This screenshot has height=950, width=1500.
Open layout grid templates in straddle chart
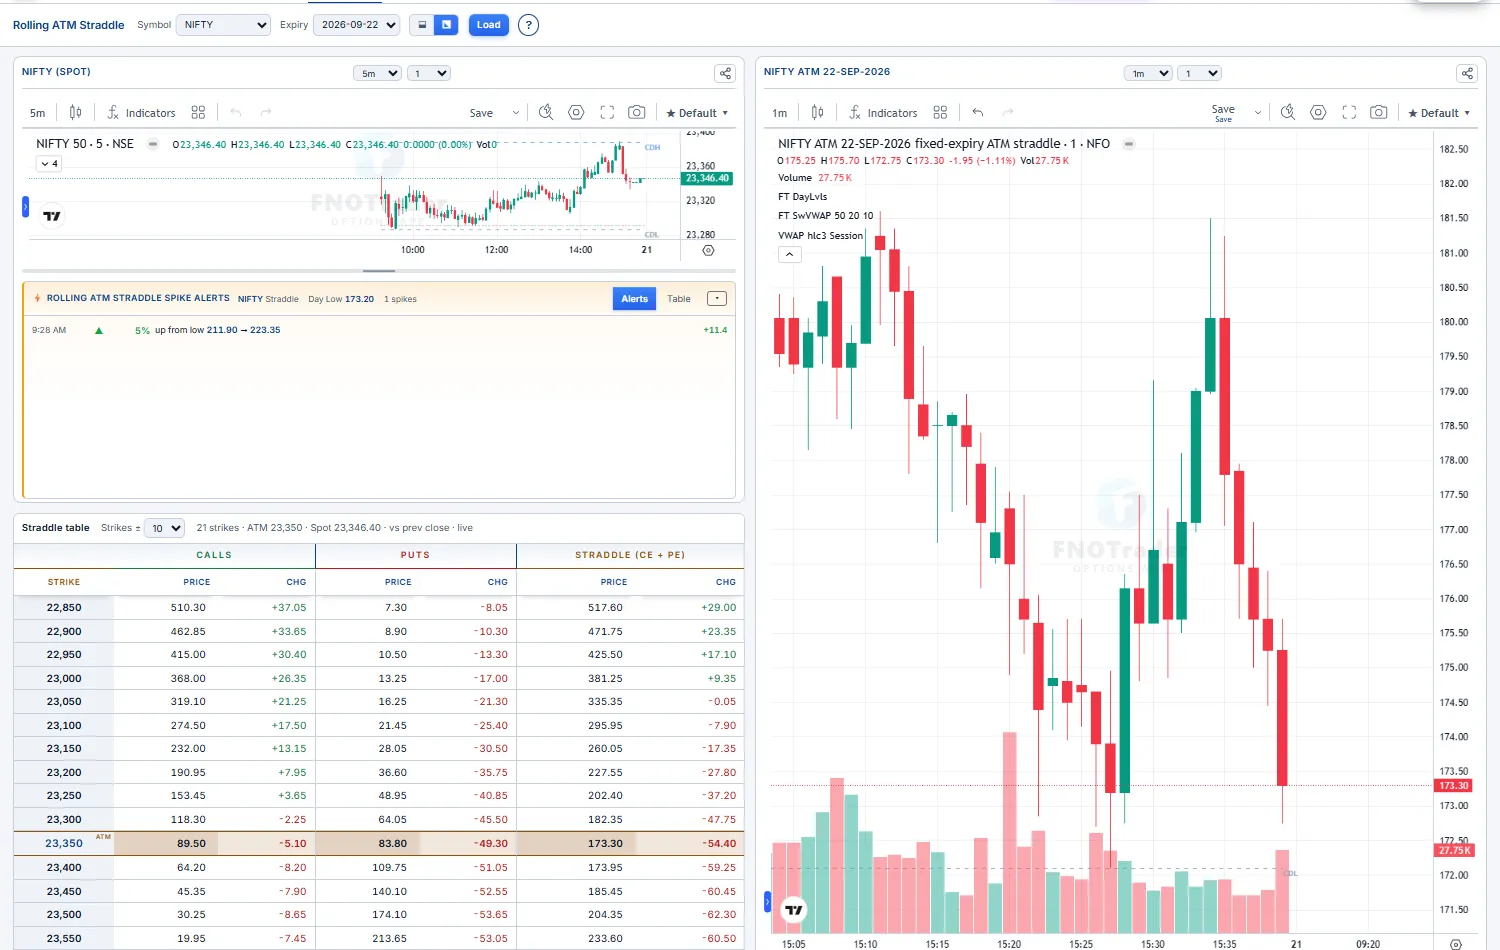pyautogui.click(x=940, y=113)
